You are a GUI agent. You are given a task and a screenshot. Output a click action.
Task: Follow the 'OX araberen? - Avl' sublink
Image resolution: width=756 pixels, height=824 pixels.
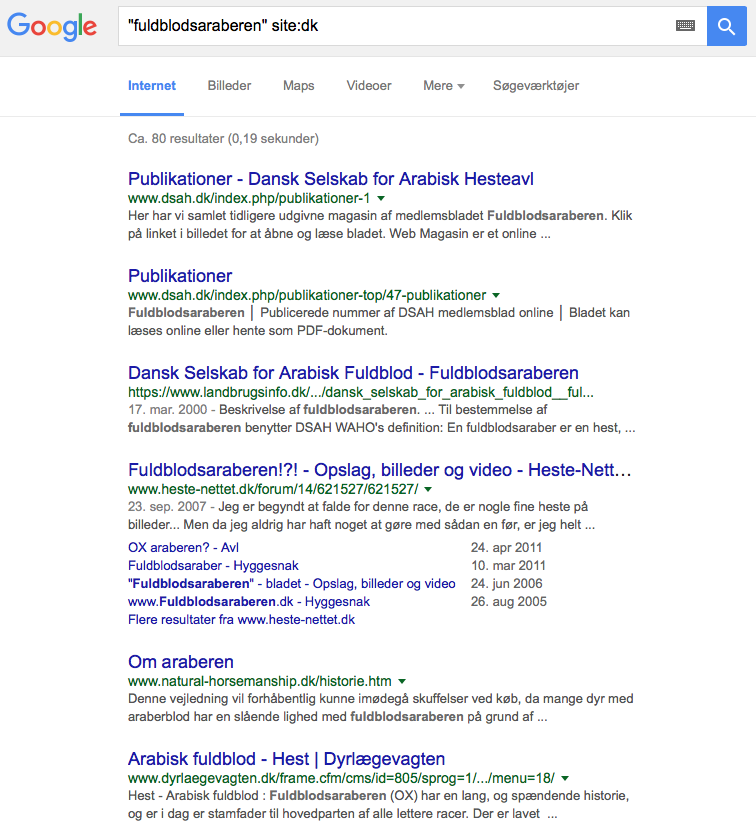(x=183, y=548)
